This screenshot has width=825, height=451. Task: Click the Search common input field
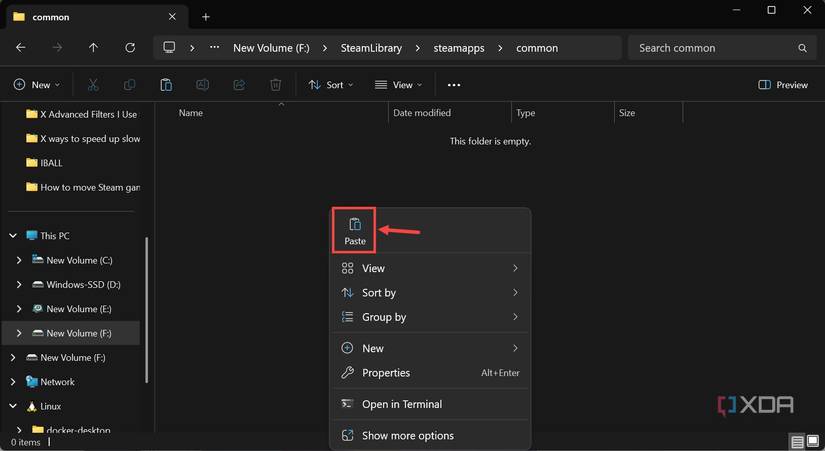coord(715,48)
